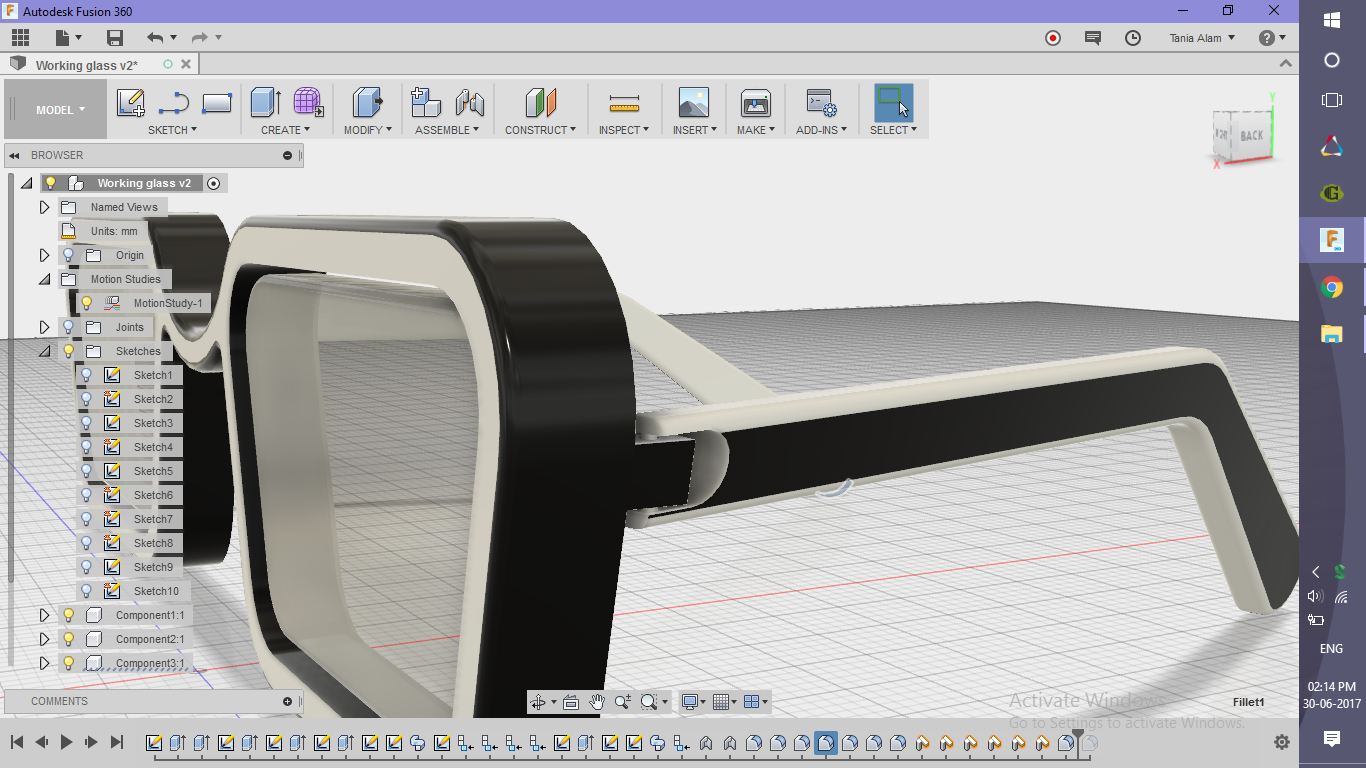The height and width of the screenshot is (768, 1366).
Task: Open the CREATE menu
Action: pyautogui.click(x=286, y=130)
